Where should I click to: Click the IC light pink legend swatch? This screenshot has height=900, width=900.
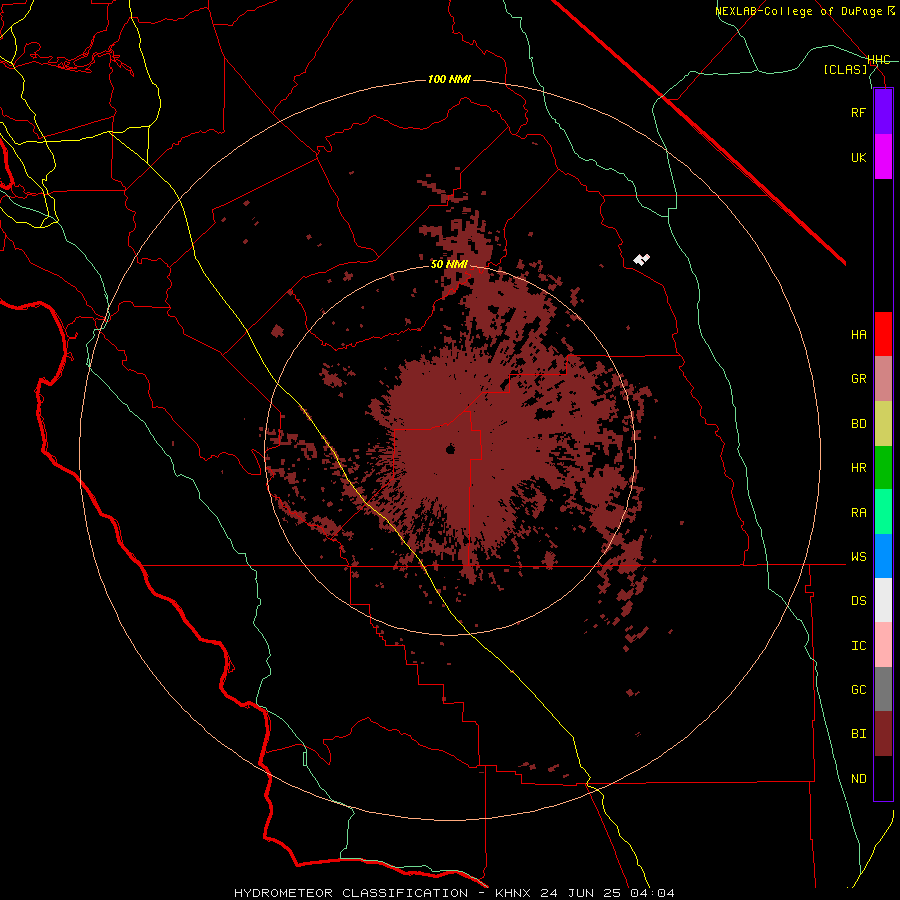pyautogui.click(x=883, y=645)
